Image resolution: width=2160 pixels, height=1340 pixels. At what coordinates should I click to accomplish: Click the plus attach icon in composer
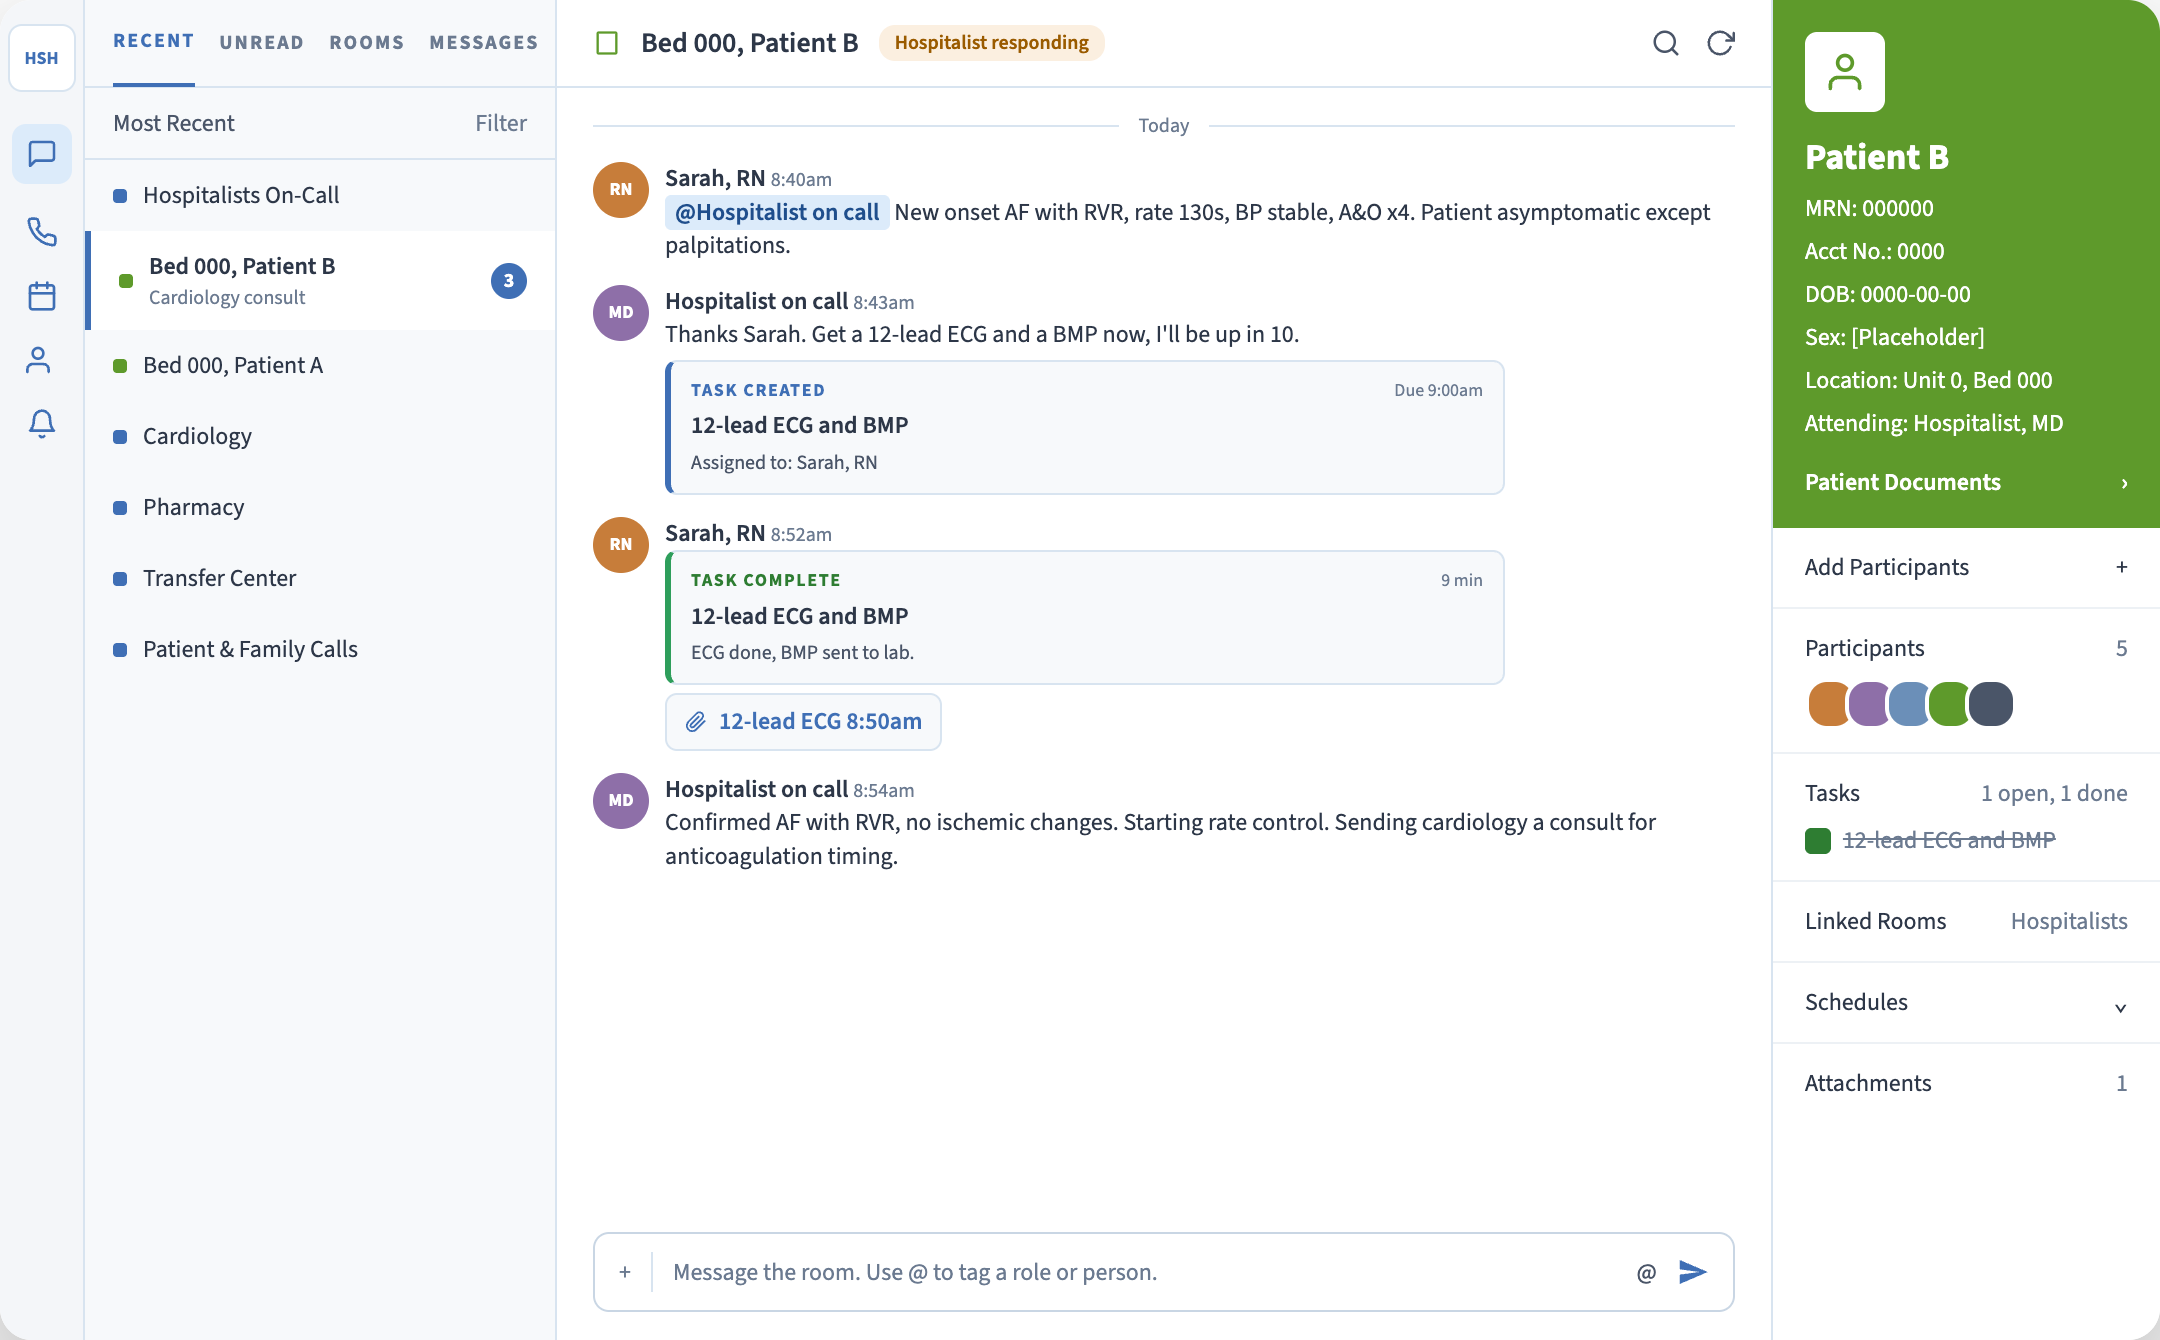tap(625, 1272)
